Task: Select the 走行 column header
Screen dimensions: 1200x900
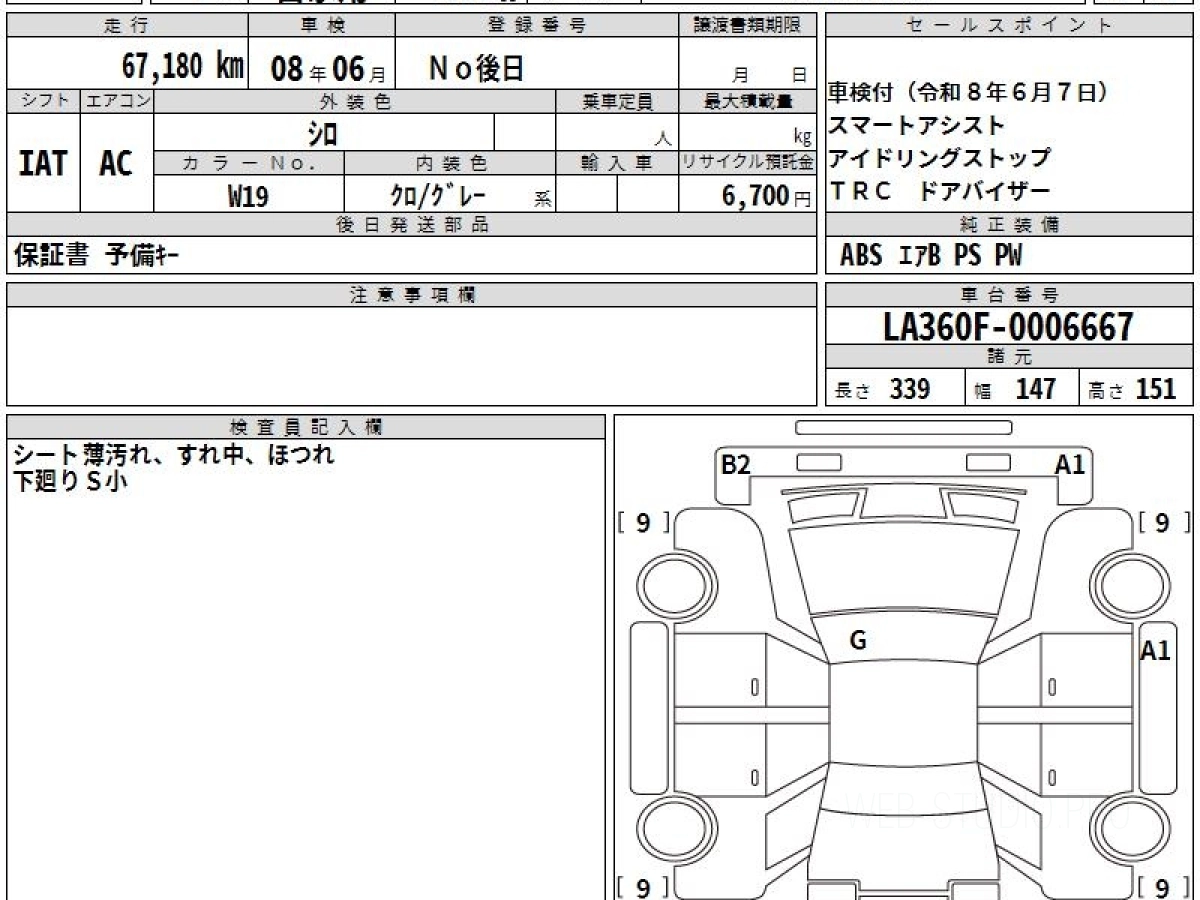Action: (126, 25)
